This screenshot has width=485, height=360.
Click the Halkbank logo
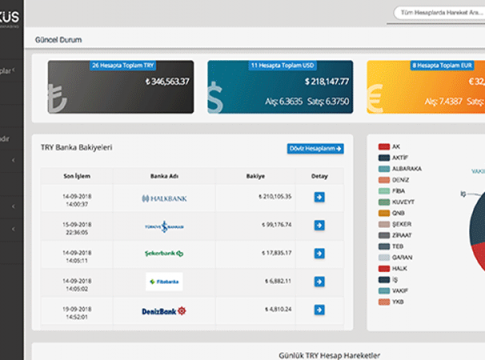164,199
